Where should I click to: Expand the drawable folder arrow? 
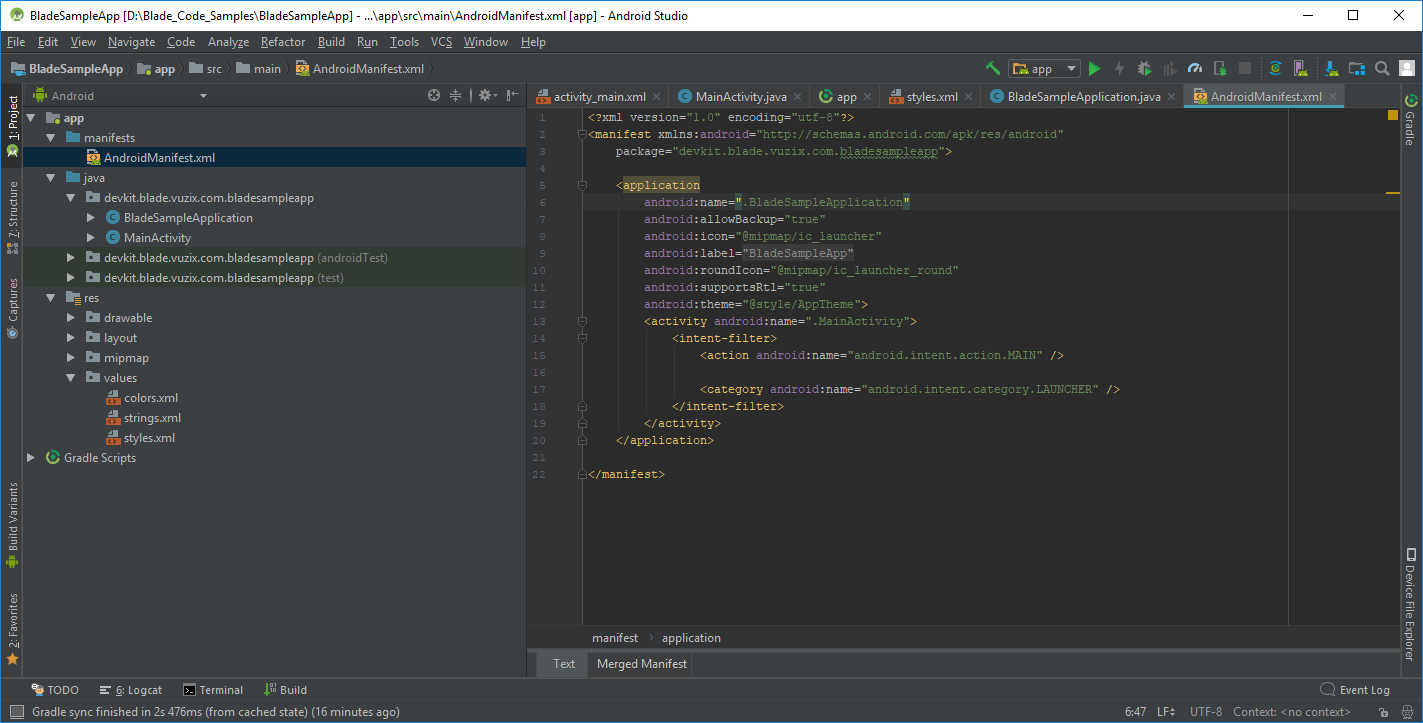coord(71,317)
